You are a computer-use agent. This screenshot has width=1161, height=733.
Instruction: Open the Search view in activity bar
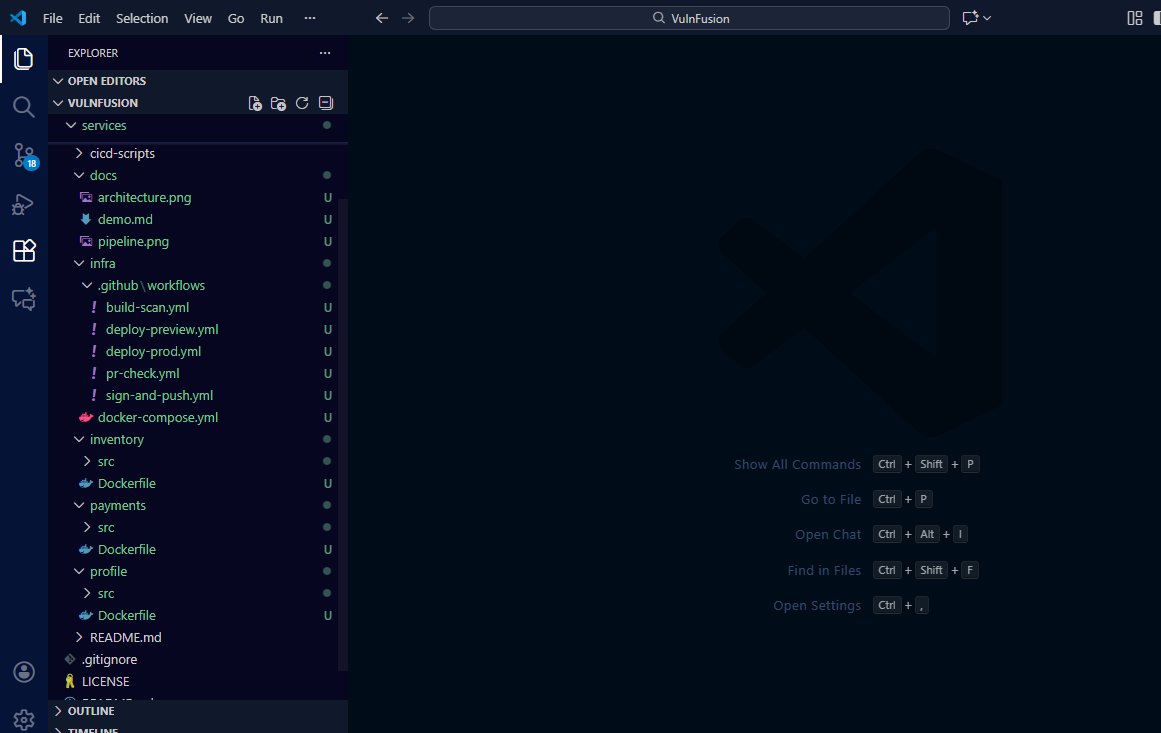tap(24, 107)
